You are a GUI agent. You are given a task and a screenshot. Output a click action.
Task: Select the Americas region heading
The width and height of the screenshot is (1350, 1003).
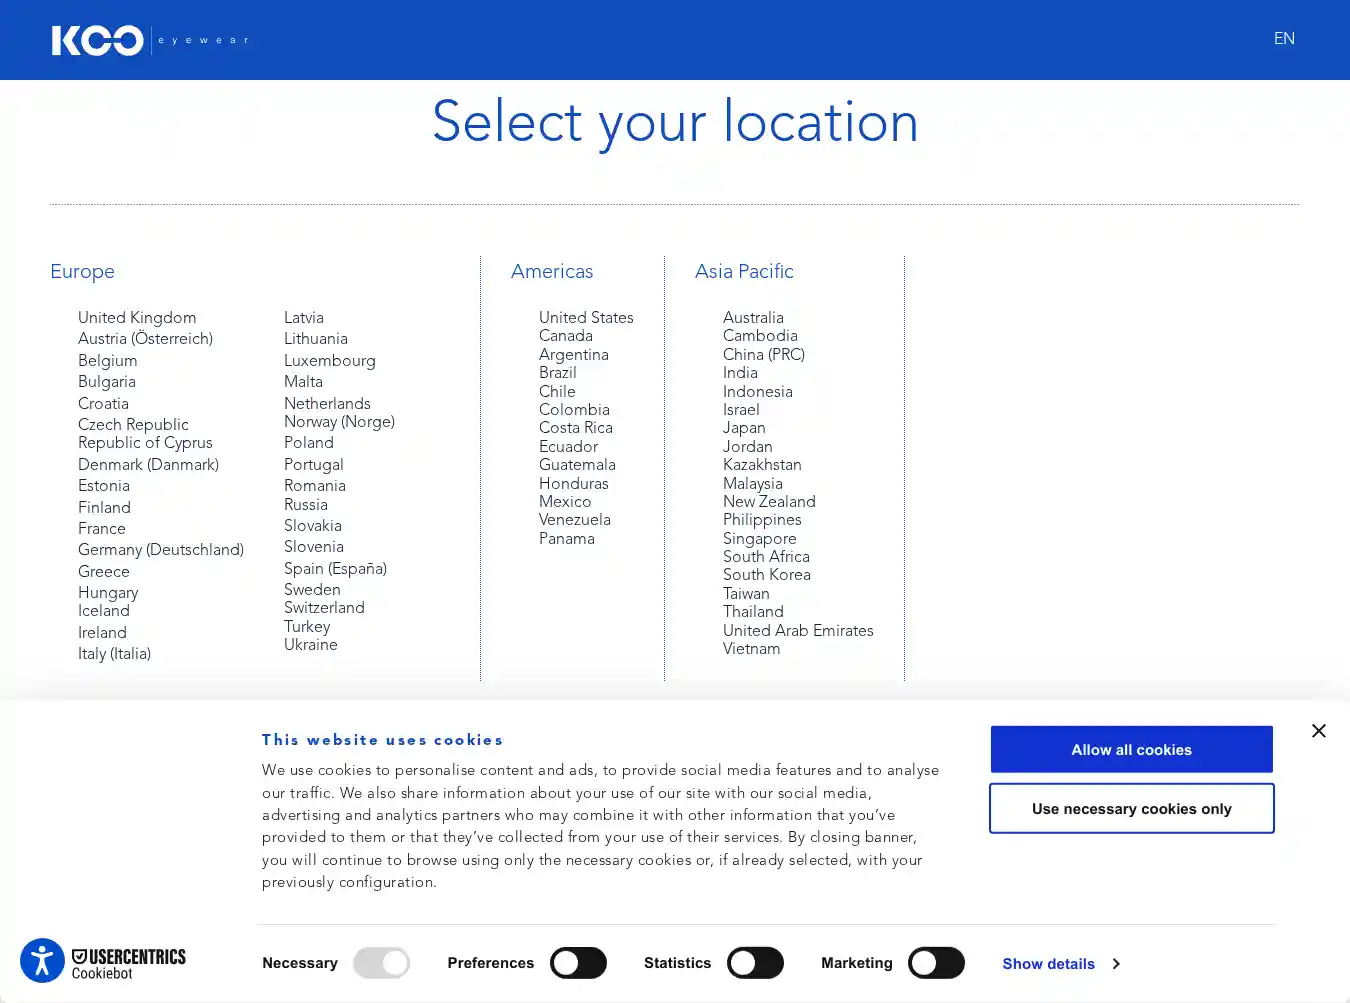pos(552,271)
